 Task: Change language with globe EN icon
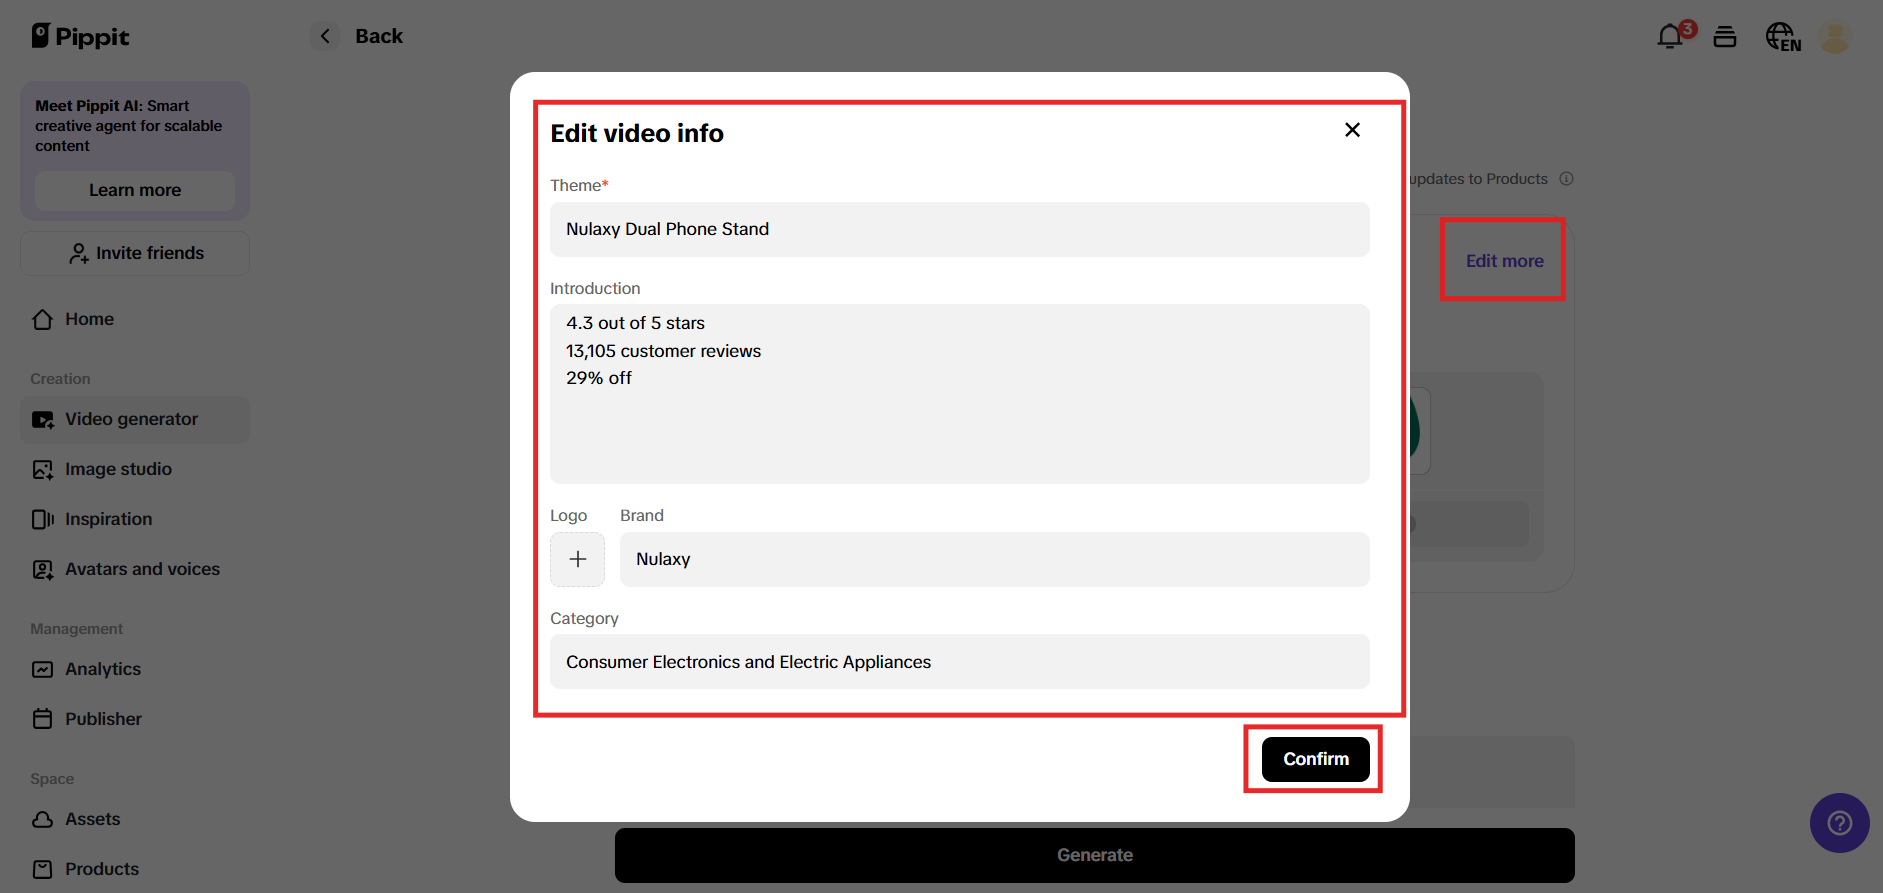pos(1783,37)
